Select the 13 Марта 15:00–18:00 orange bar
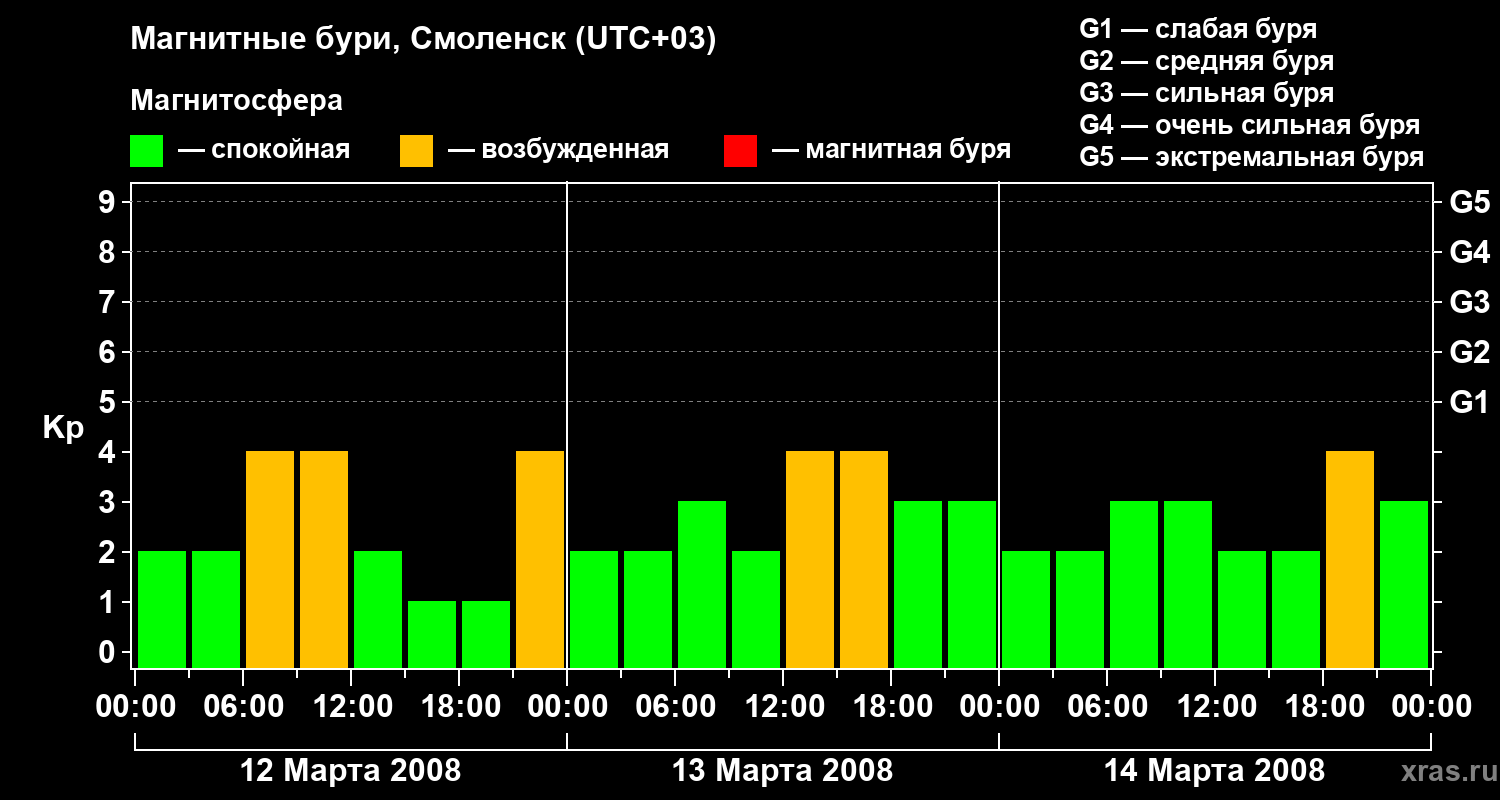The height and width of the screenshot is (800, 1500). pyautogui.click(x=864, y=559)
